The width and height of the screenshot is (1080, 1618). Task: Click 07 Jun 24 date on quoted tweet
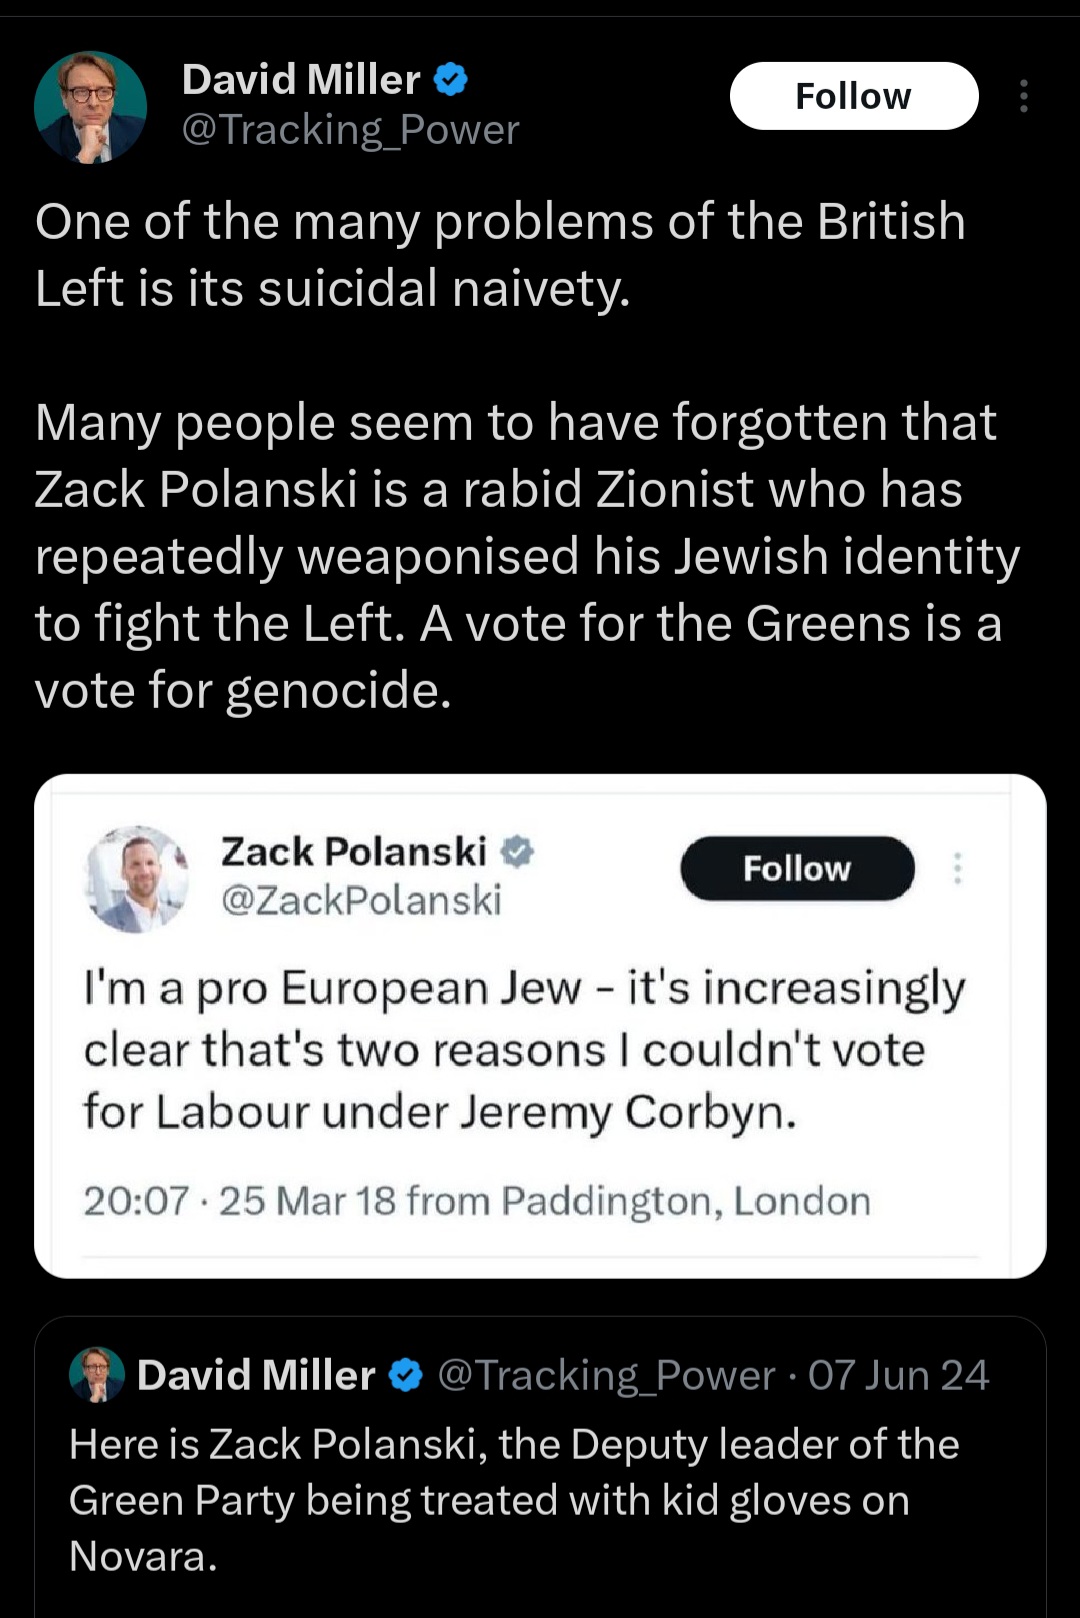898,1376
